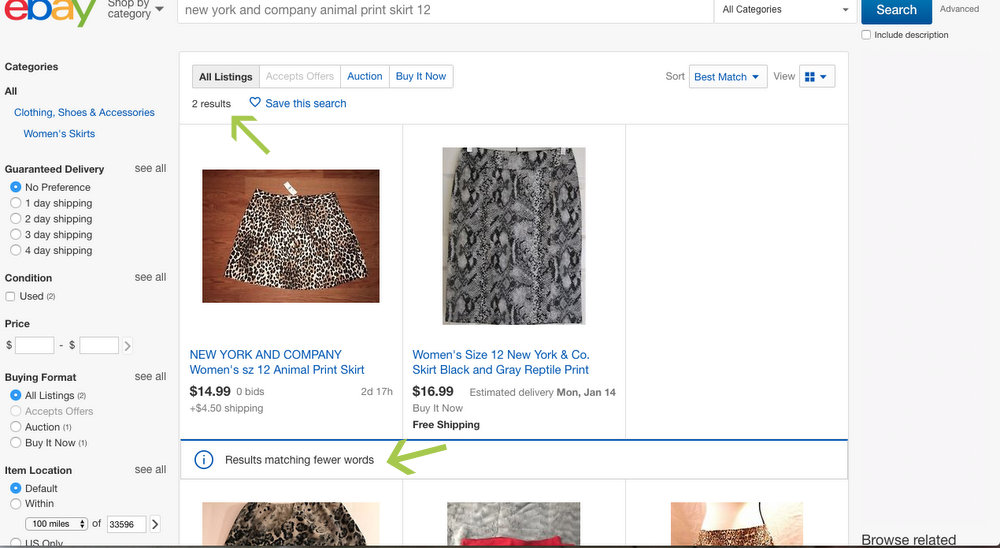Click the info icon beside Results matching fewer words

[203, 459]
